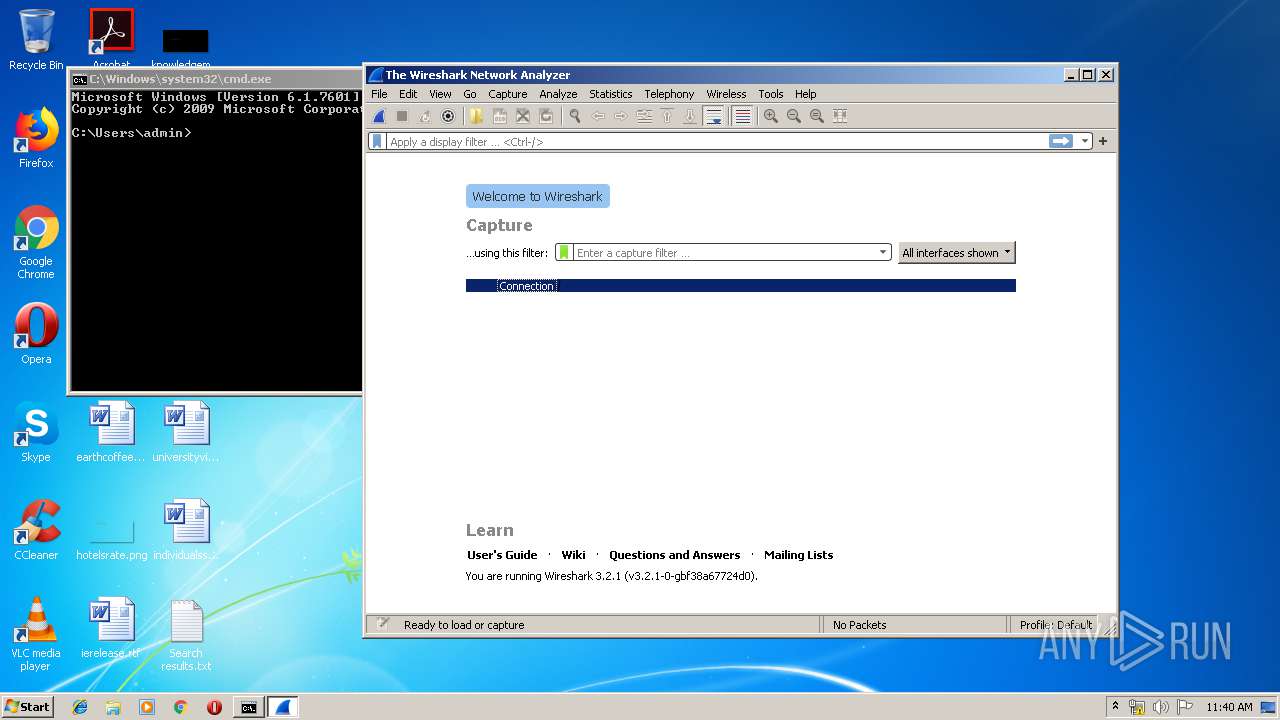Click Resize columns toolbar icon
1280x720 pixels.
point(840,116)
